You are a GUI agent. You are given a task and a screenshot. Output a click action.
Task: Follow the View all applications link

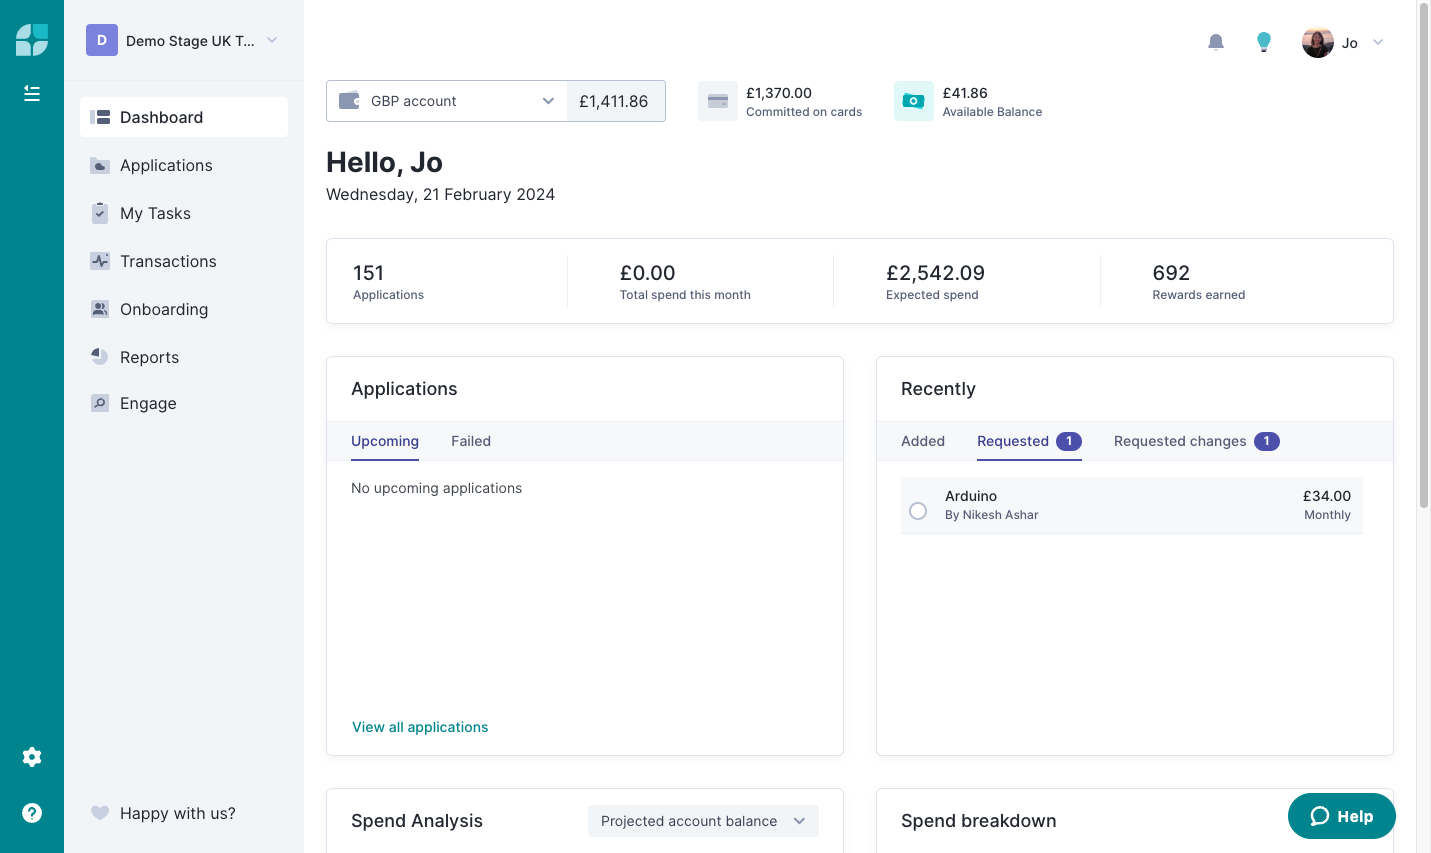pos(420,727)
